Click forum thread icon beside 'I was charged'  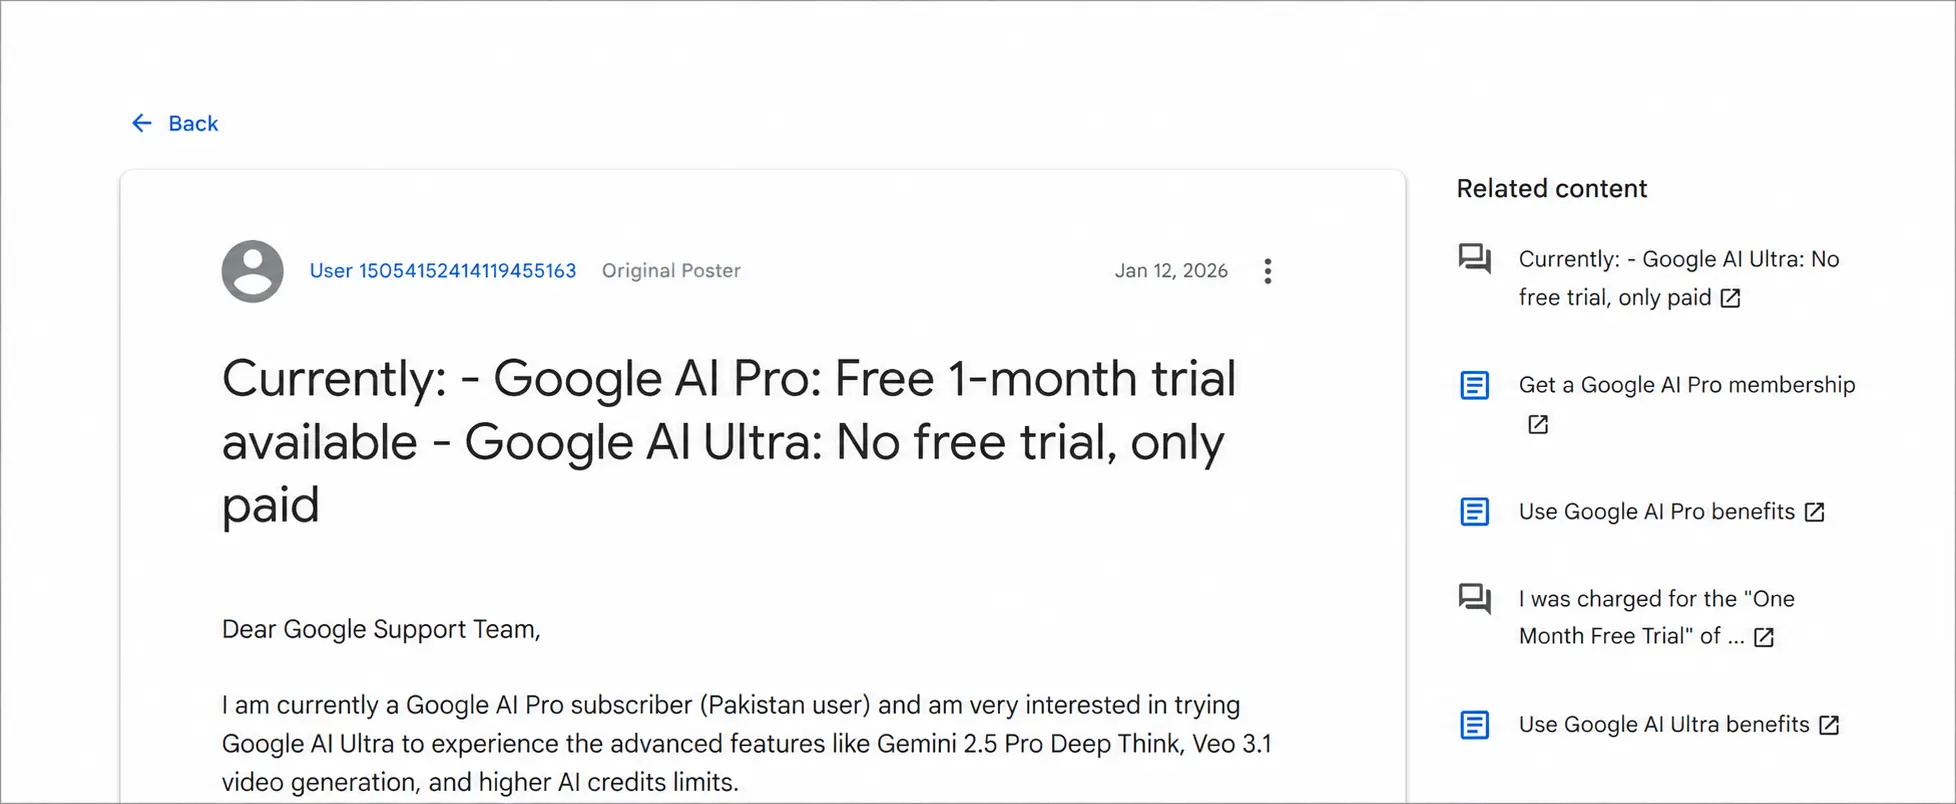pyautogui.click(x=1475, y=598)
